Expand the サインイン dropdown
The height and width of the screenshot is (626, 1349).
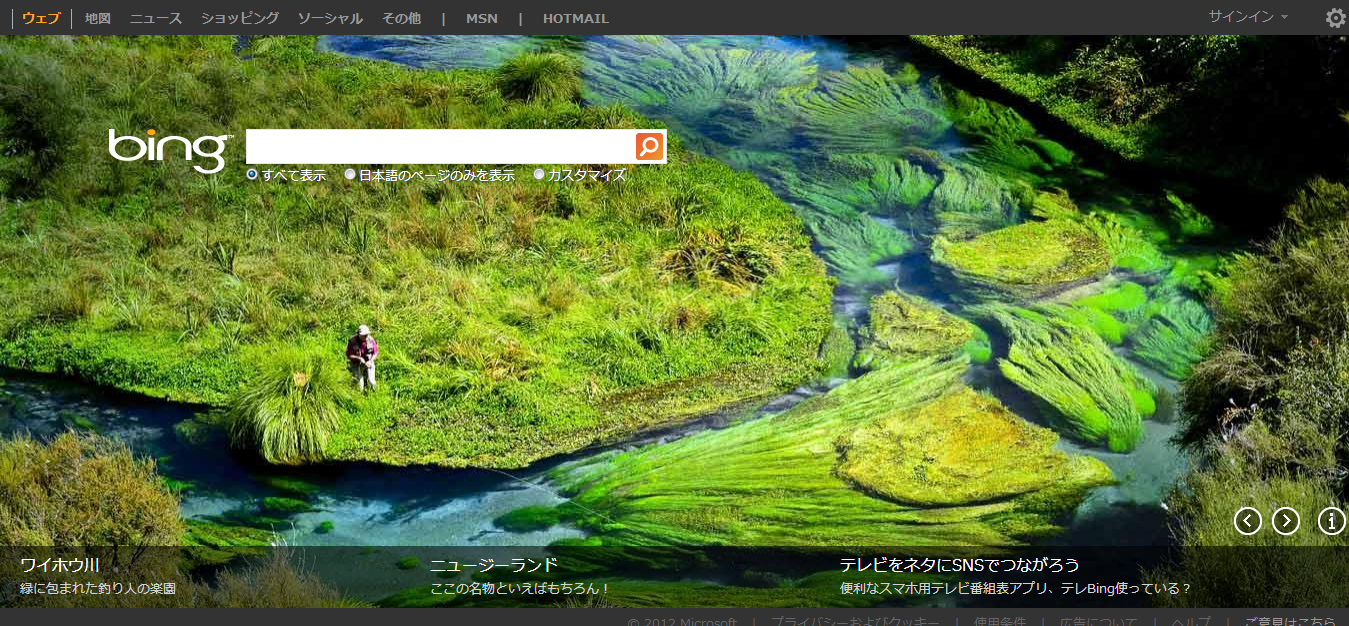tap(1247, 17)
